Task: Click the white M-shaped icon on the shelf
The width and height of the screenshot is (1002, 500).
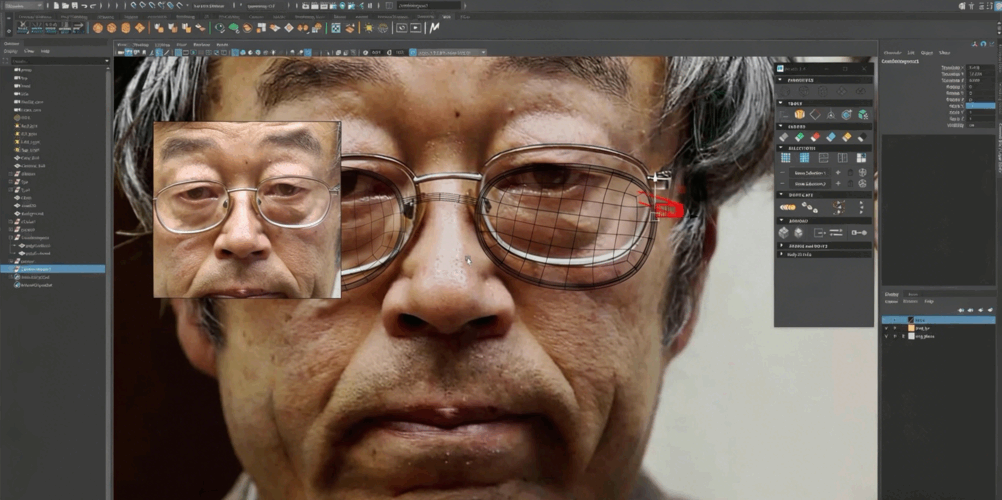Action: tap(434, 27)
